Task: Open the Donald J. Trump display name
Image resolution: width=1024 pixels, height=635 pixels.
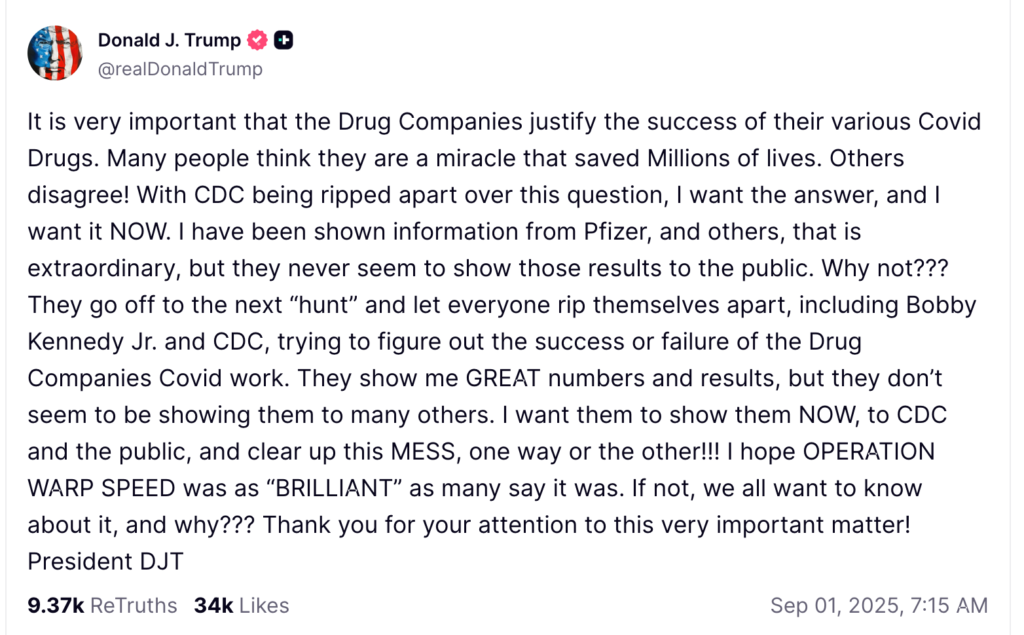Action: click(x=169, y=40)
